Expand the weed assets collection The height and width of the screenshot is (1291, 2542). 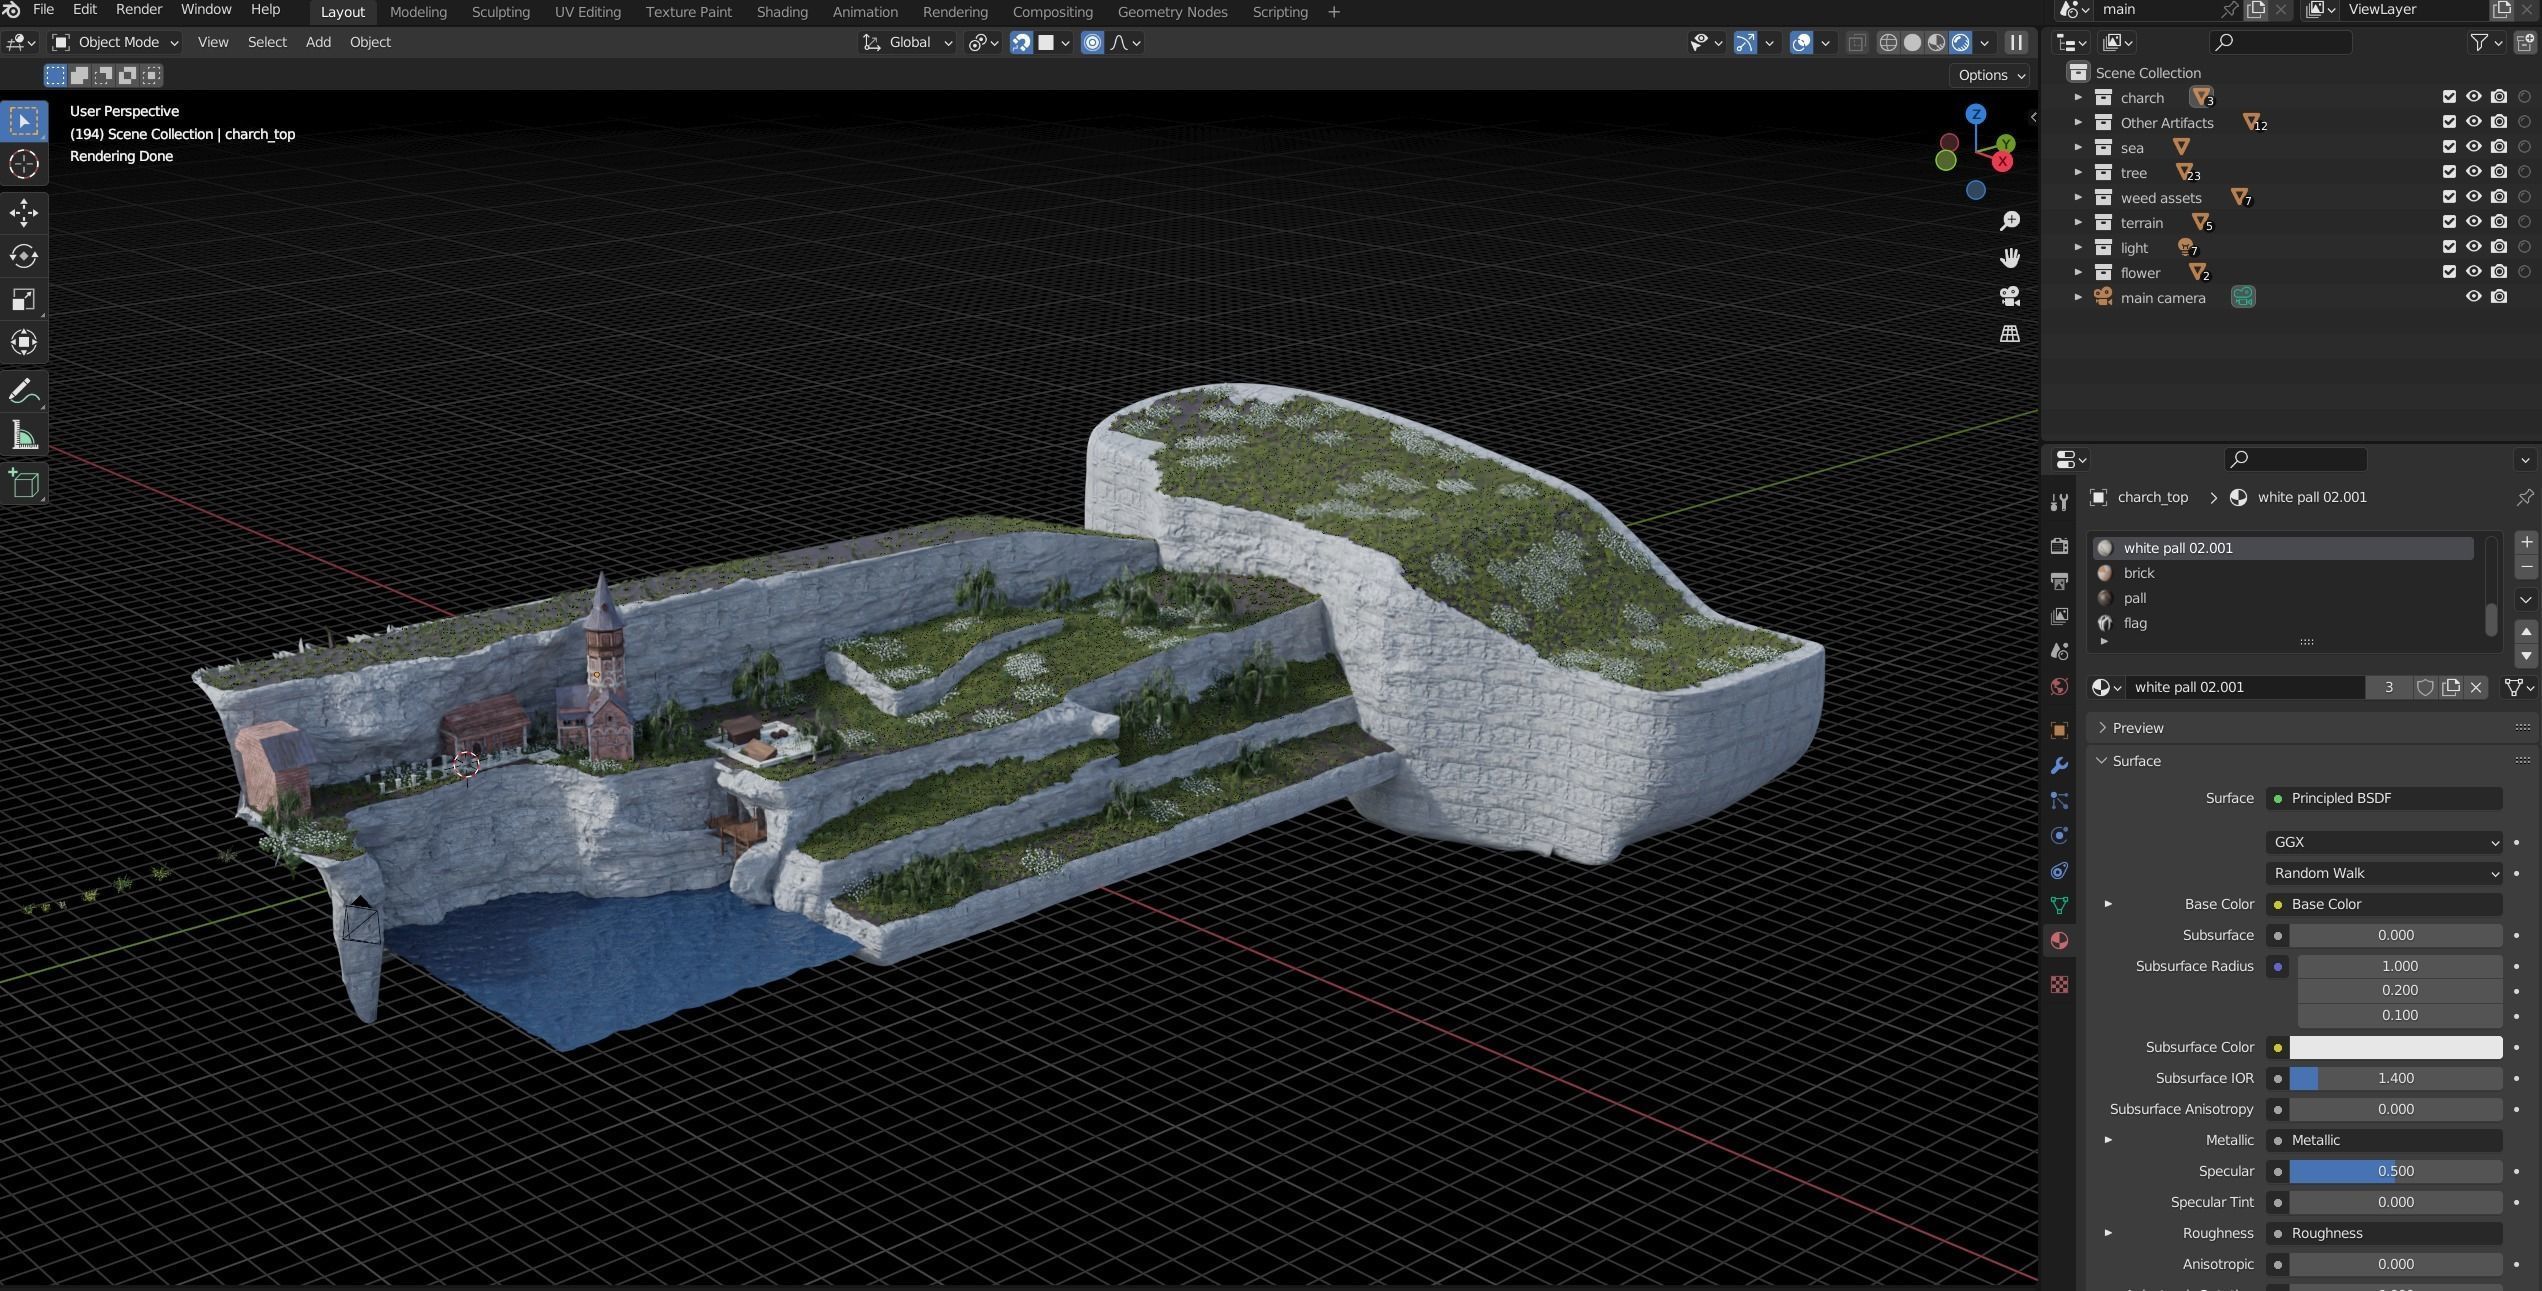[x=2078, y=197]
